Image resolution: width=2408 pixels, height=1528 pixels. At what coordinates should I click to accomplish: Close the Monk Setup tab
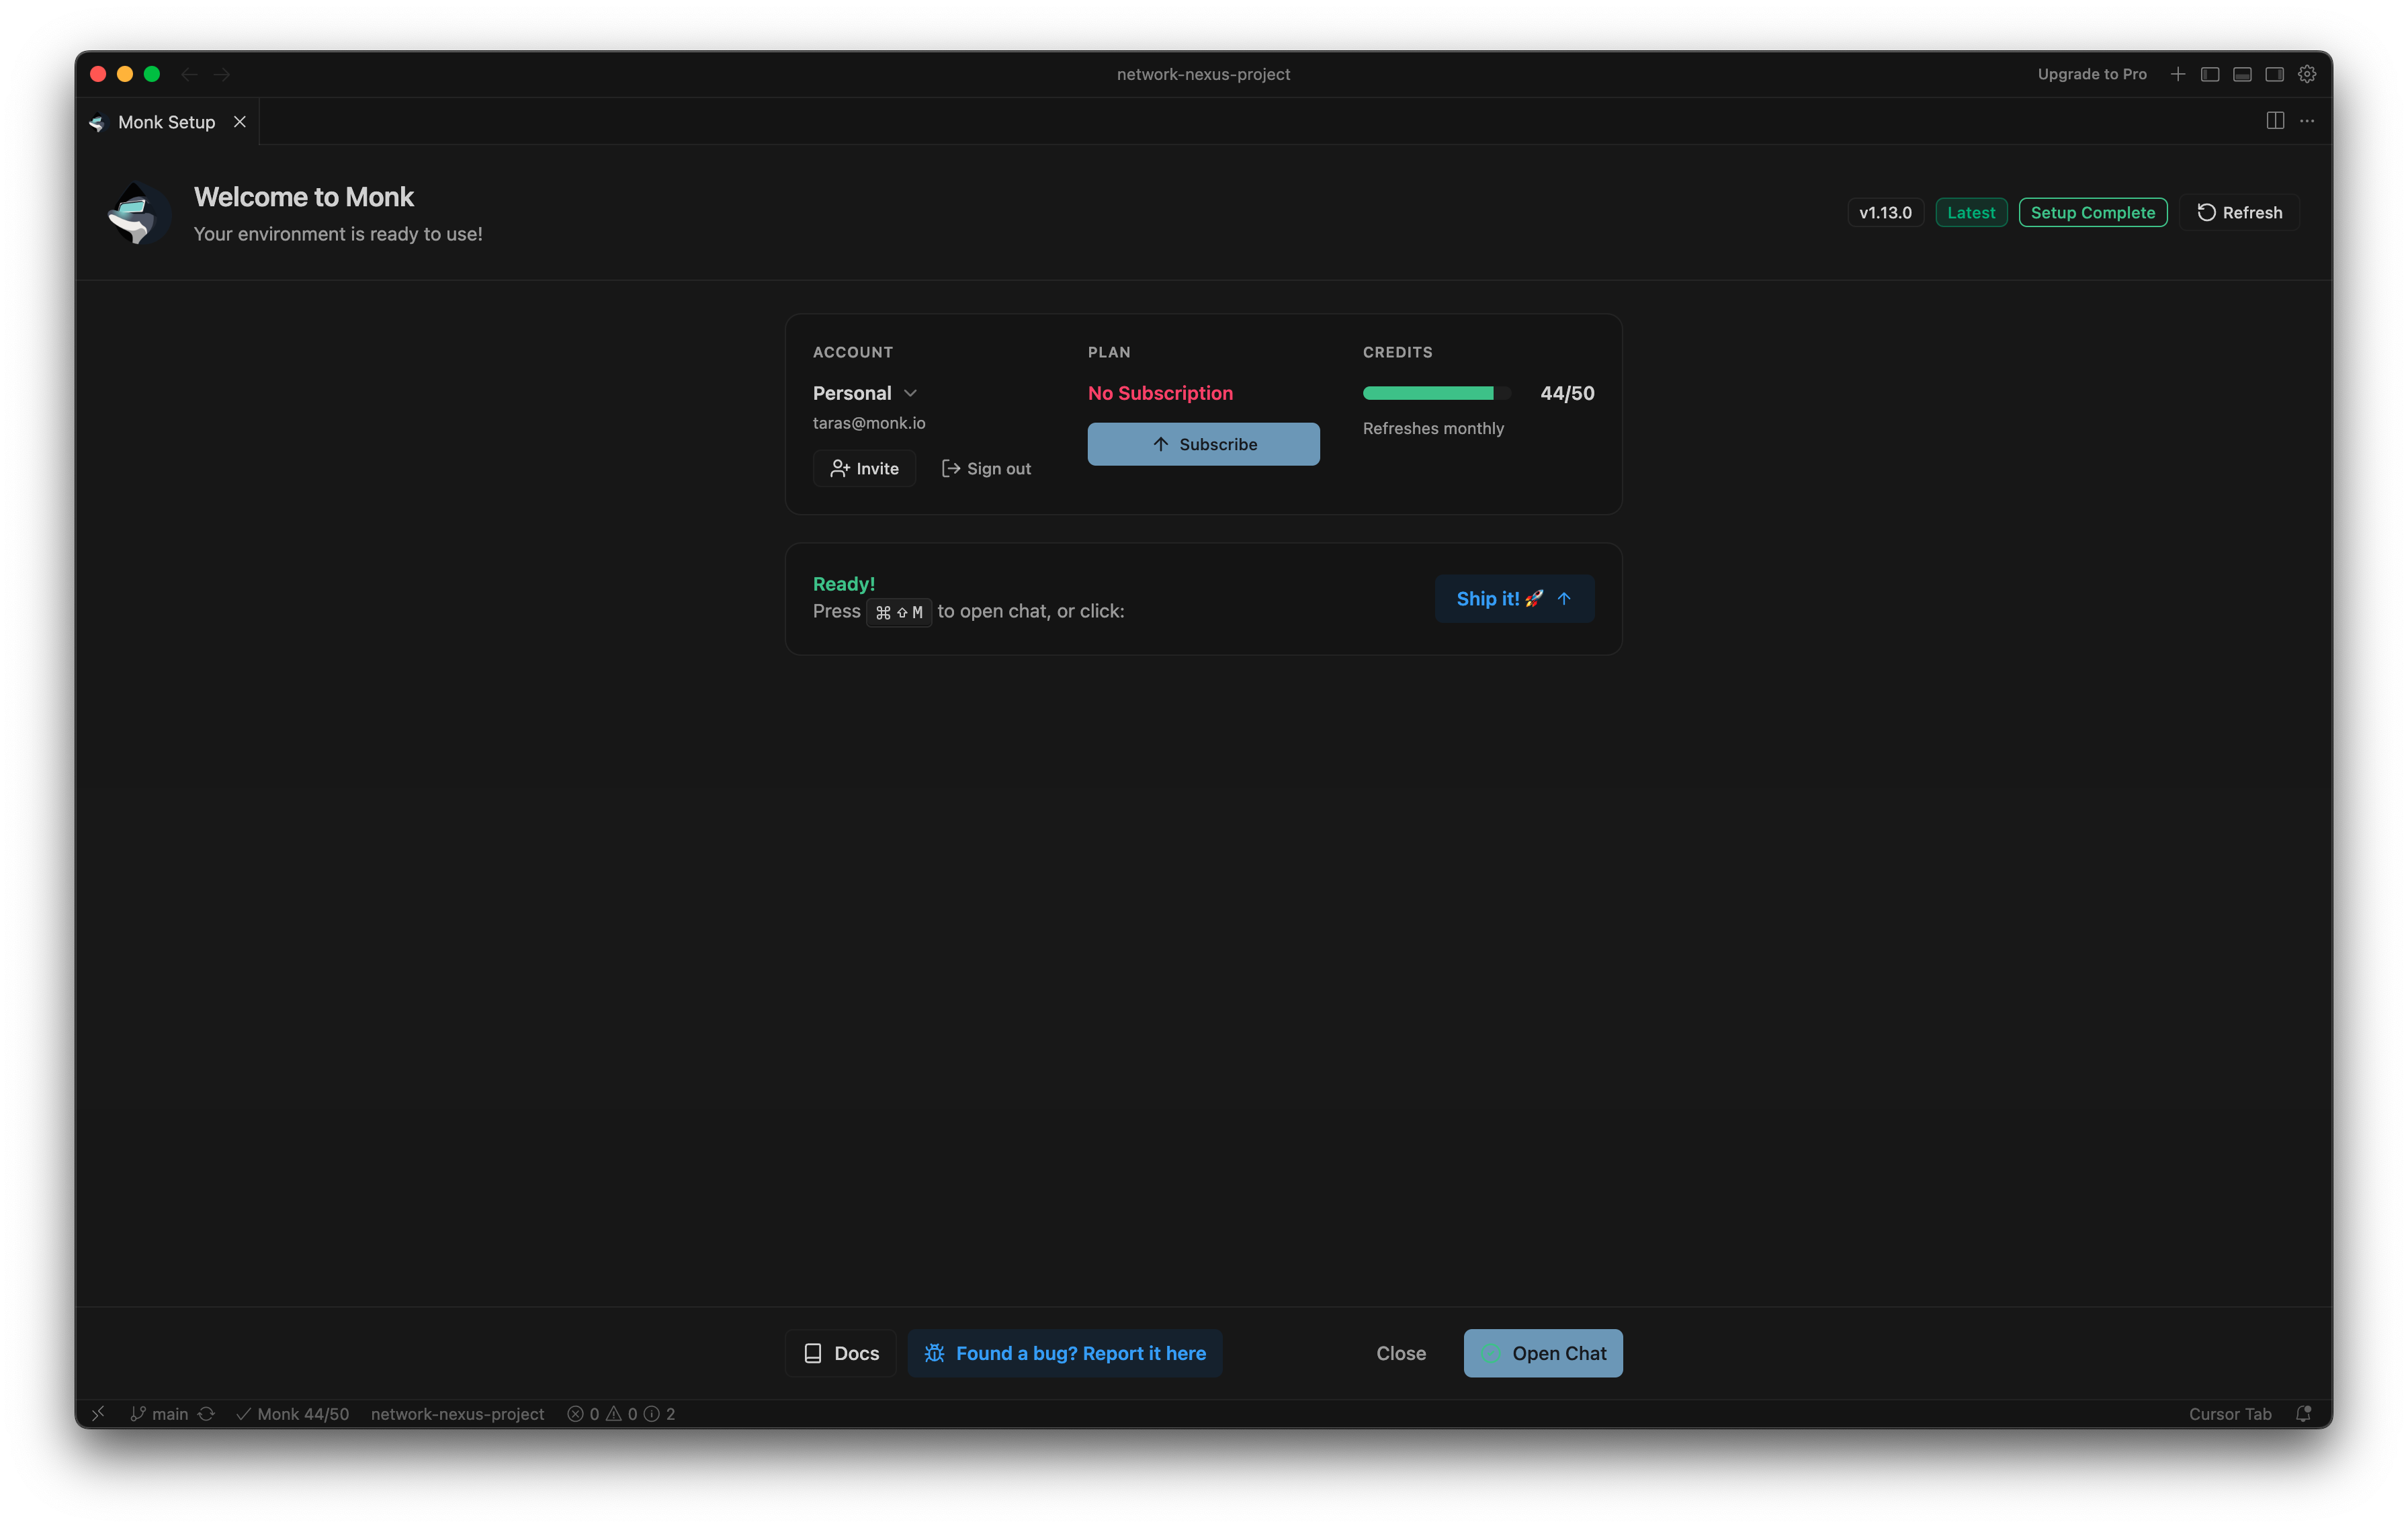pos(240,122)
